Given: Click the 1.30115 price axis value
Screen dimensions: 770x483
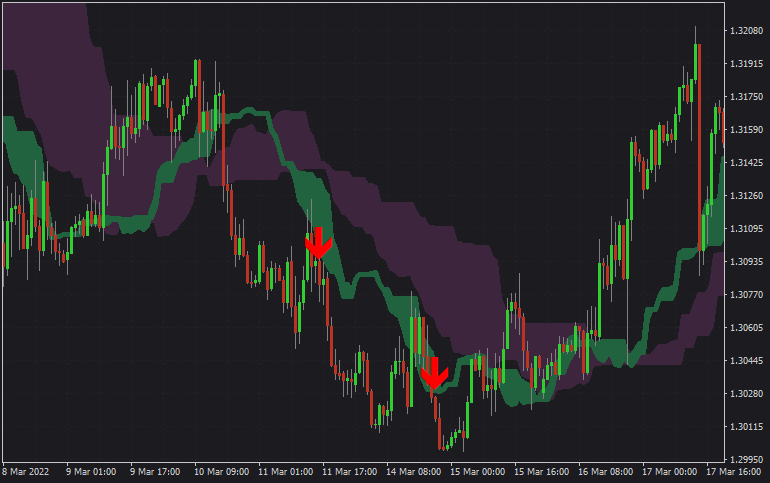Looking at the screenshot, I should click(x=746, y=427).
